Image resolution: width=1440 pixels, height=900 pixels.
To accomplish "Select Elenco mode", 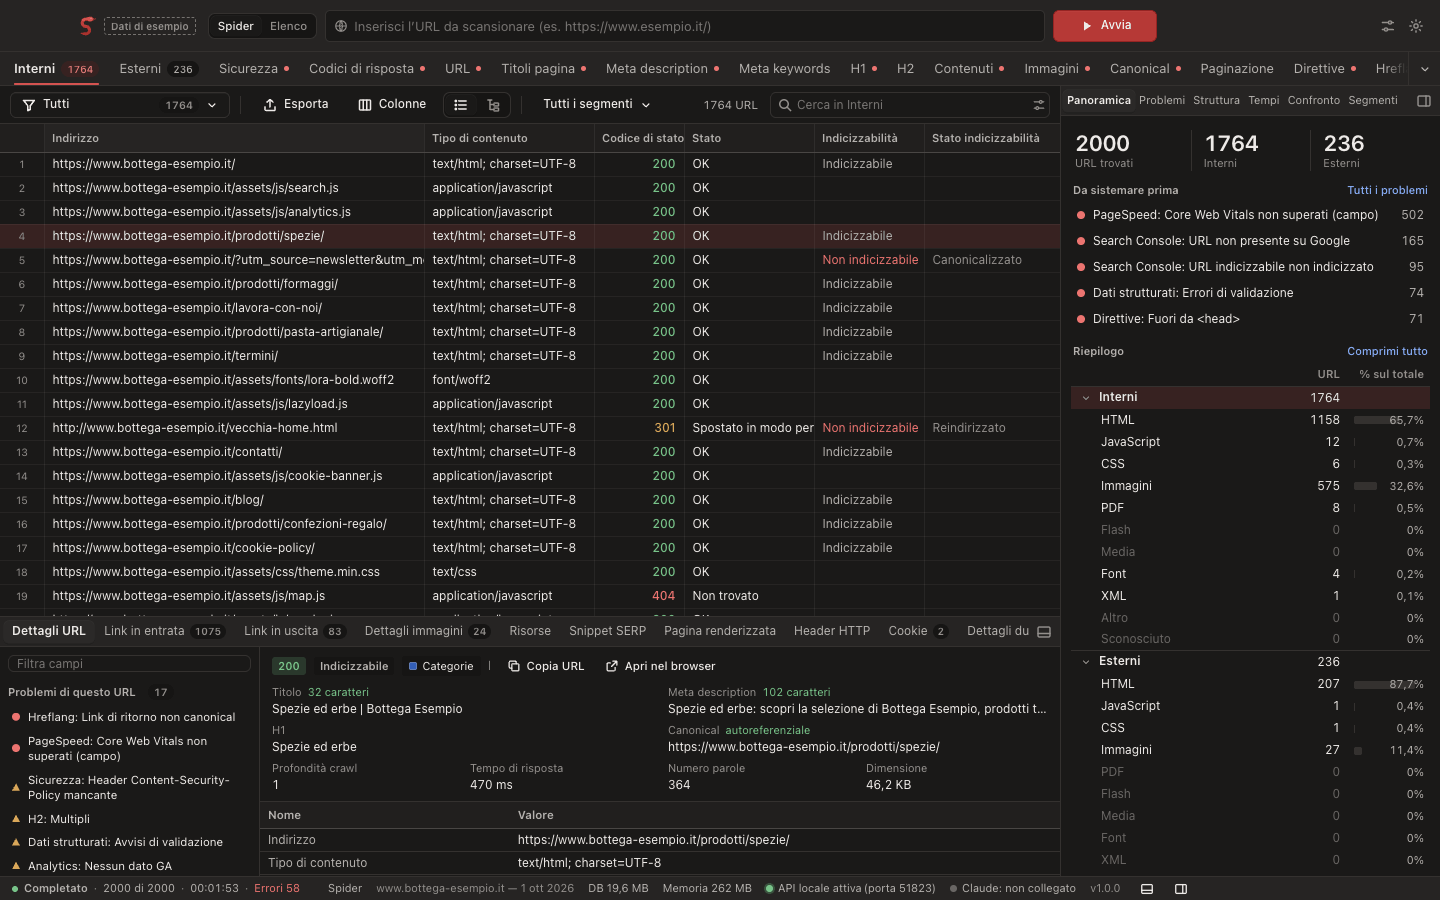I will click(x=288, y=26).
